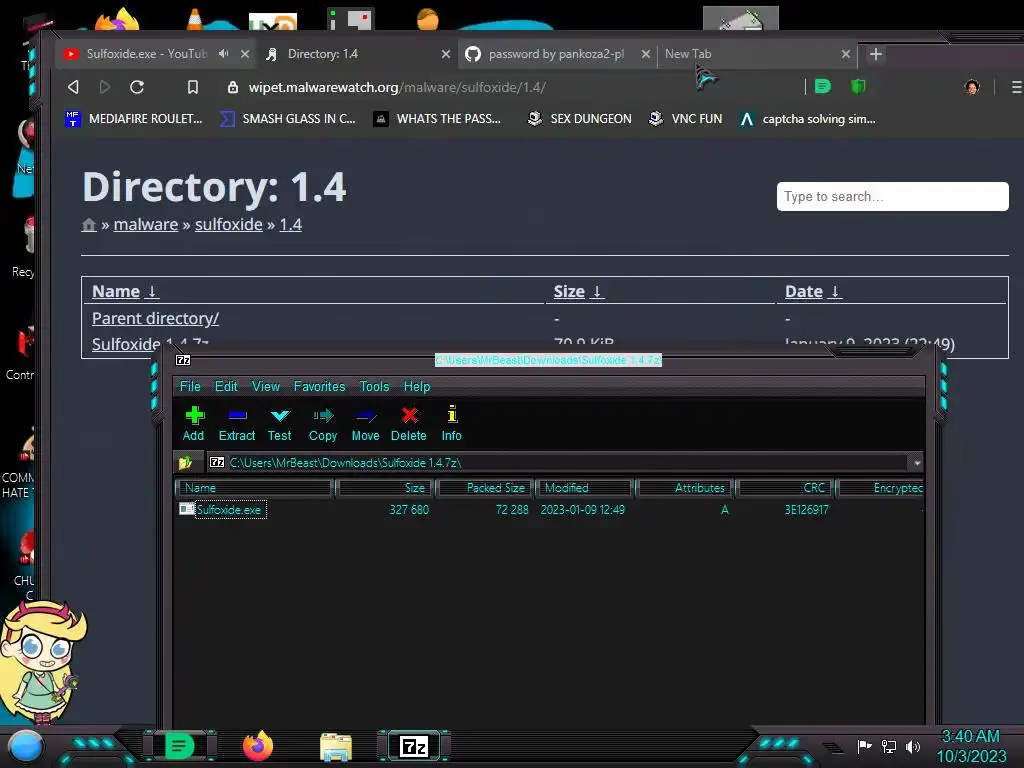Switch to the New Tab tab
The image size is (1024, 768).
[688, 54]
